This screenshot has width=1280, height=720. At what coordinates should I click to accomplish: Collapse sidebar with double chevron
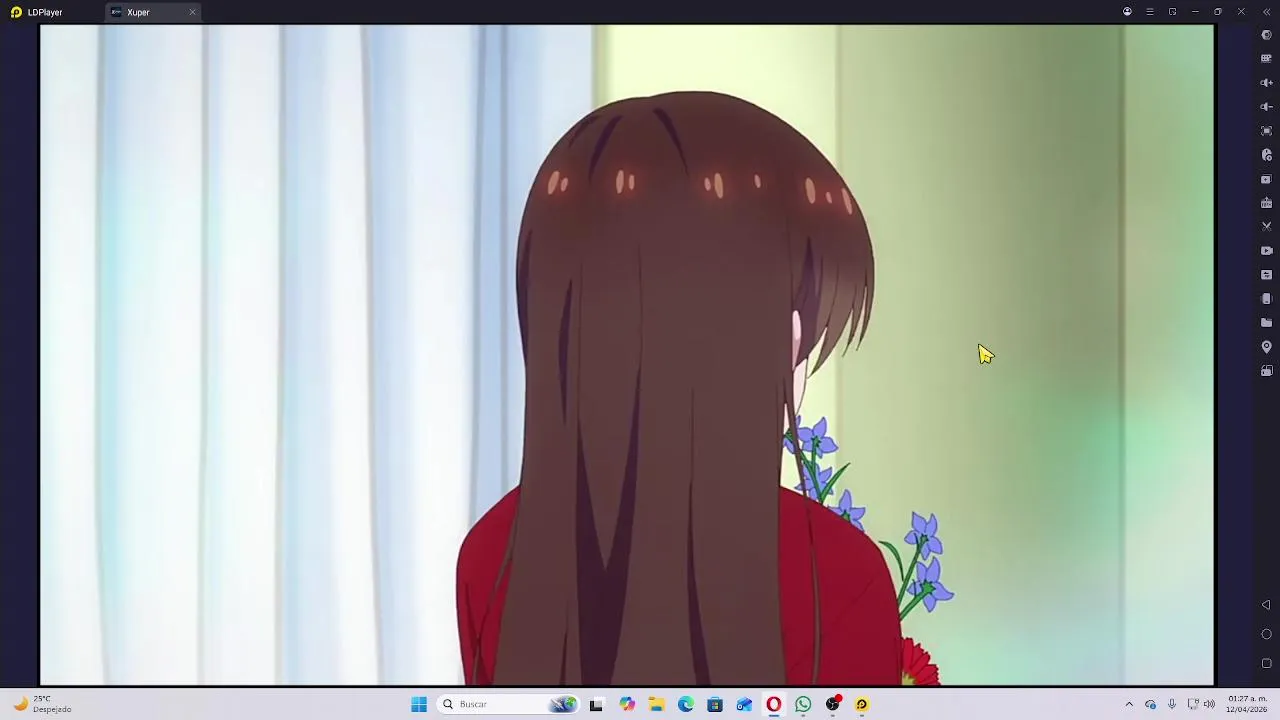[x=1266, y=12]
